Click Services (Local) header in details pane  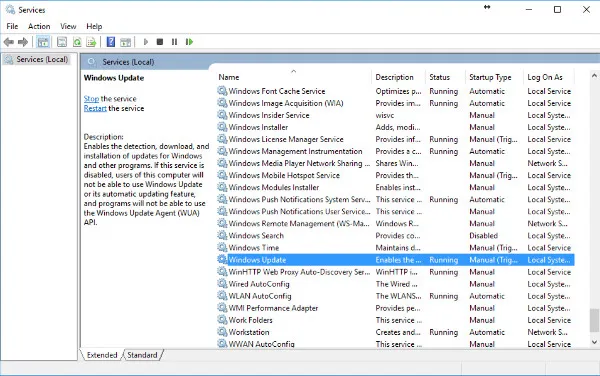click(x=128, y=62)
